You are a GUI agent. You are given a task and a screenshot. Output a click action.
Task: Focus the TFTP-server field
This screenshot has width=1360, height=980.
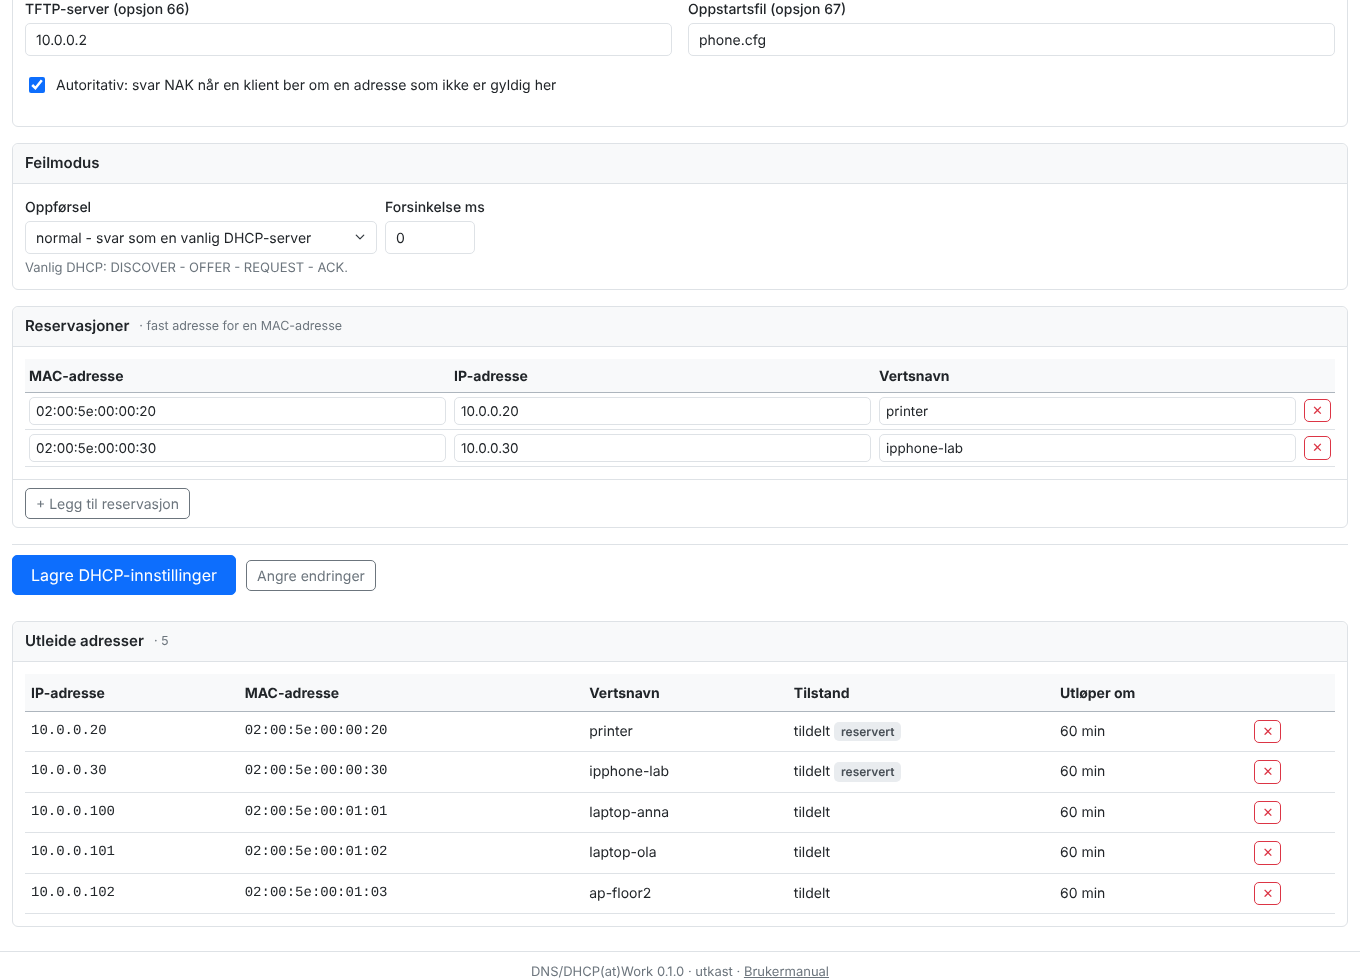coord(348,40)
